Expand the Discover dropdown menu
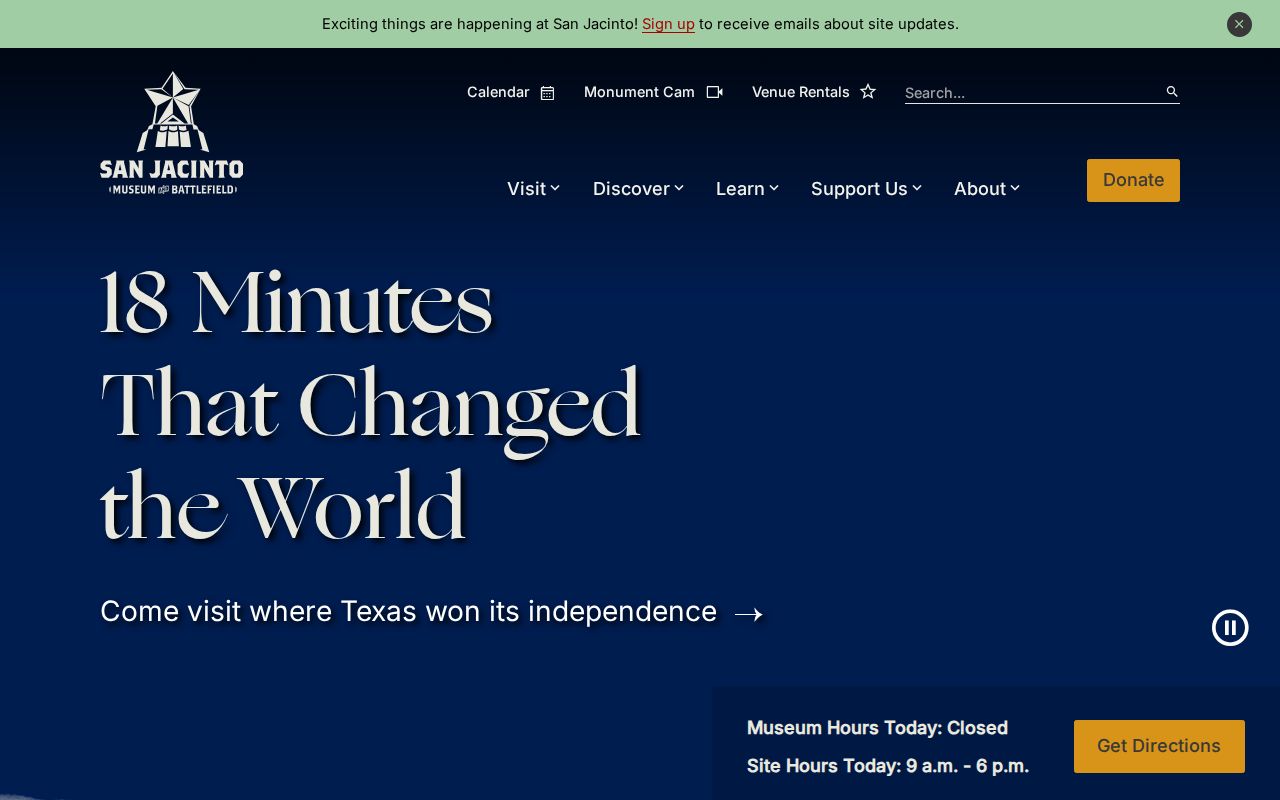This screenshot has width=1280, height=800. [638, 188]
